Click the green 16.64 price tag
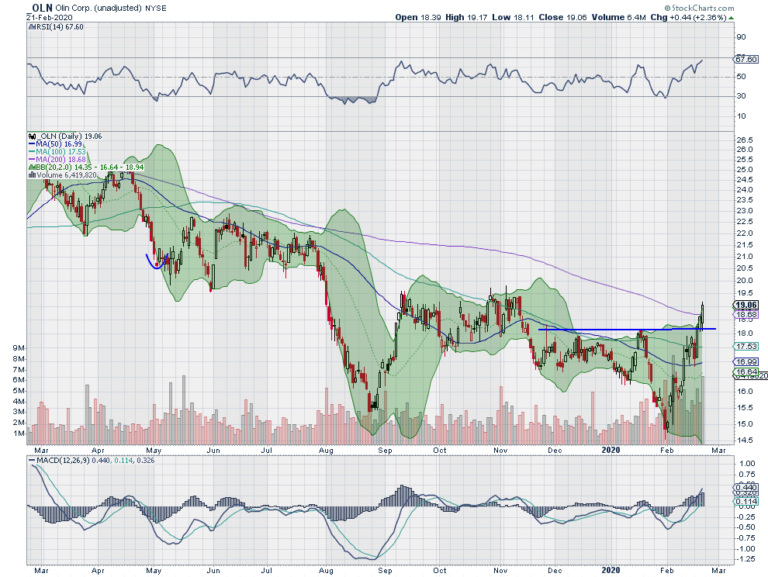 (746, 372)
